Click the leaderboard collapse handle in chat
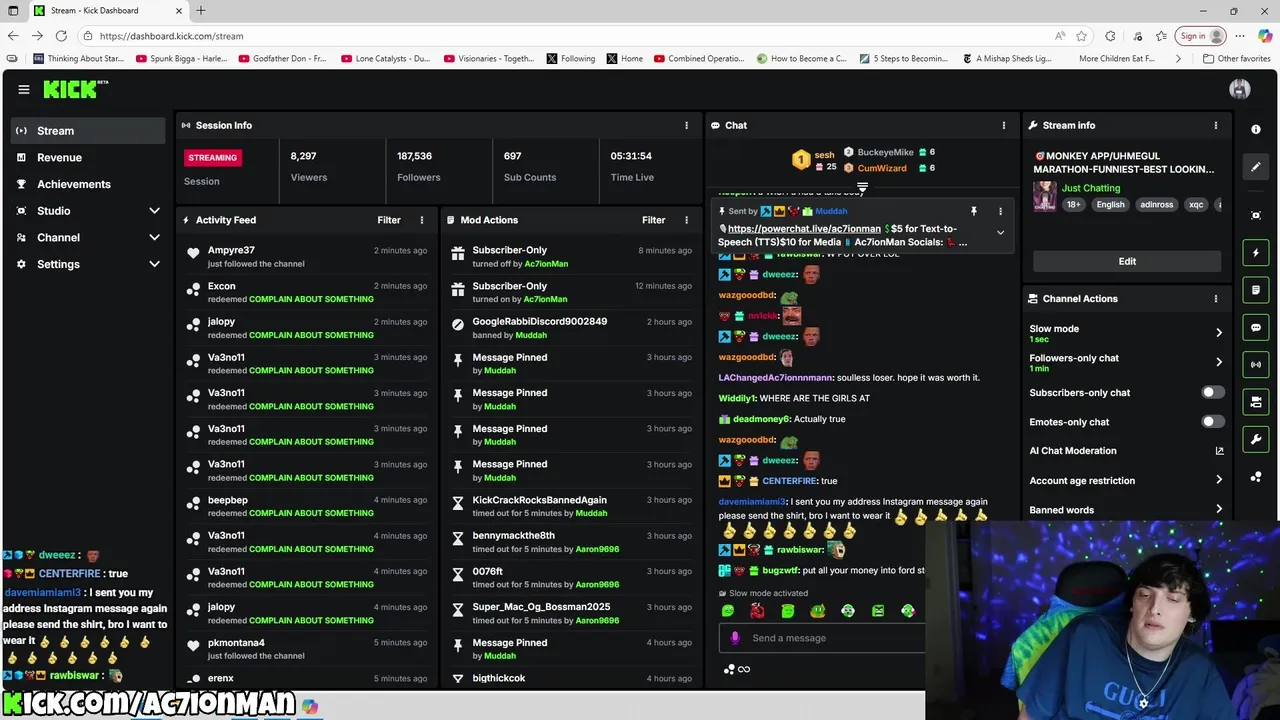The width and height of the screenshot is (1280, 720). pyautogui.click(x=862, y=187)
